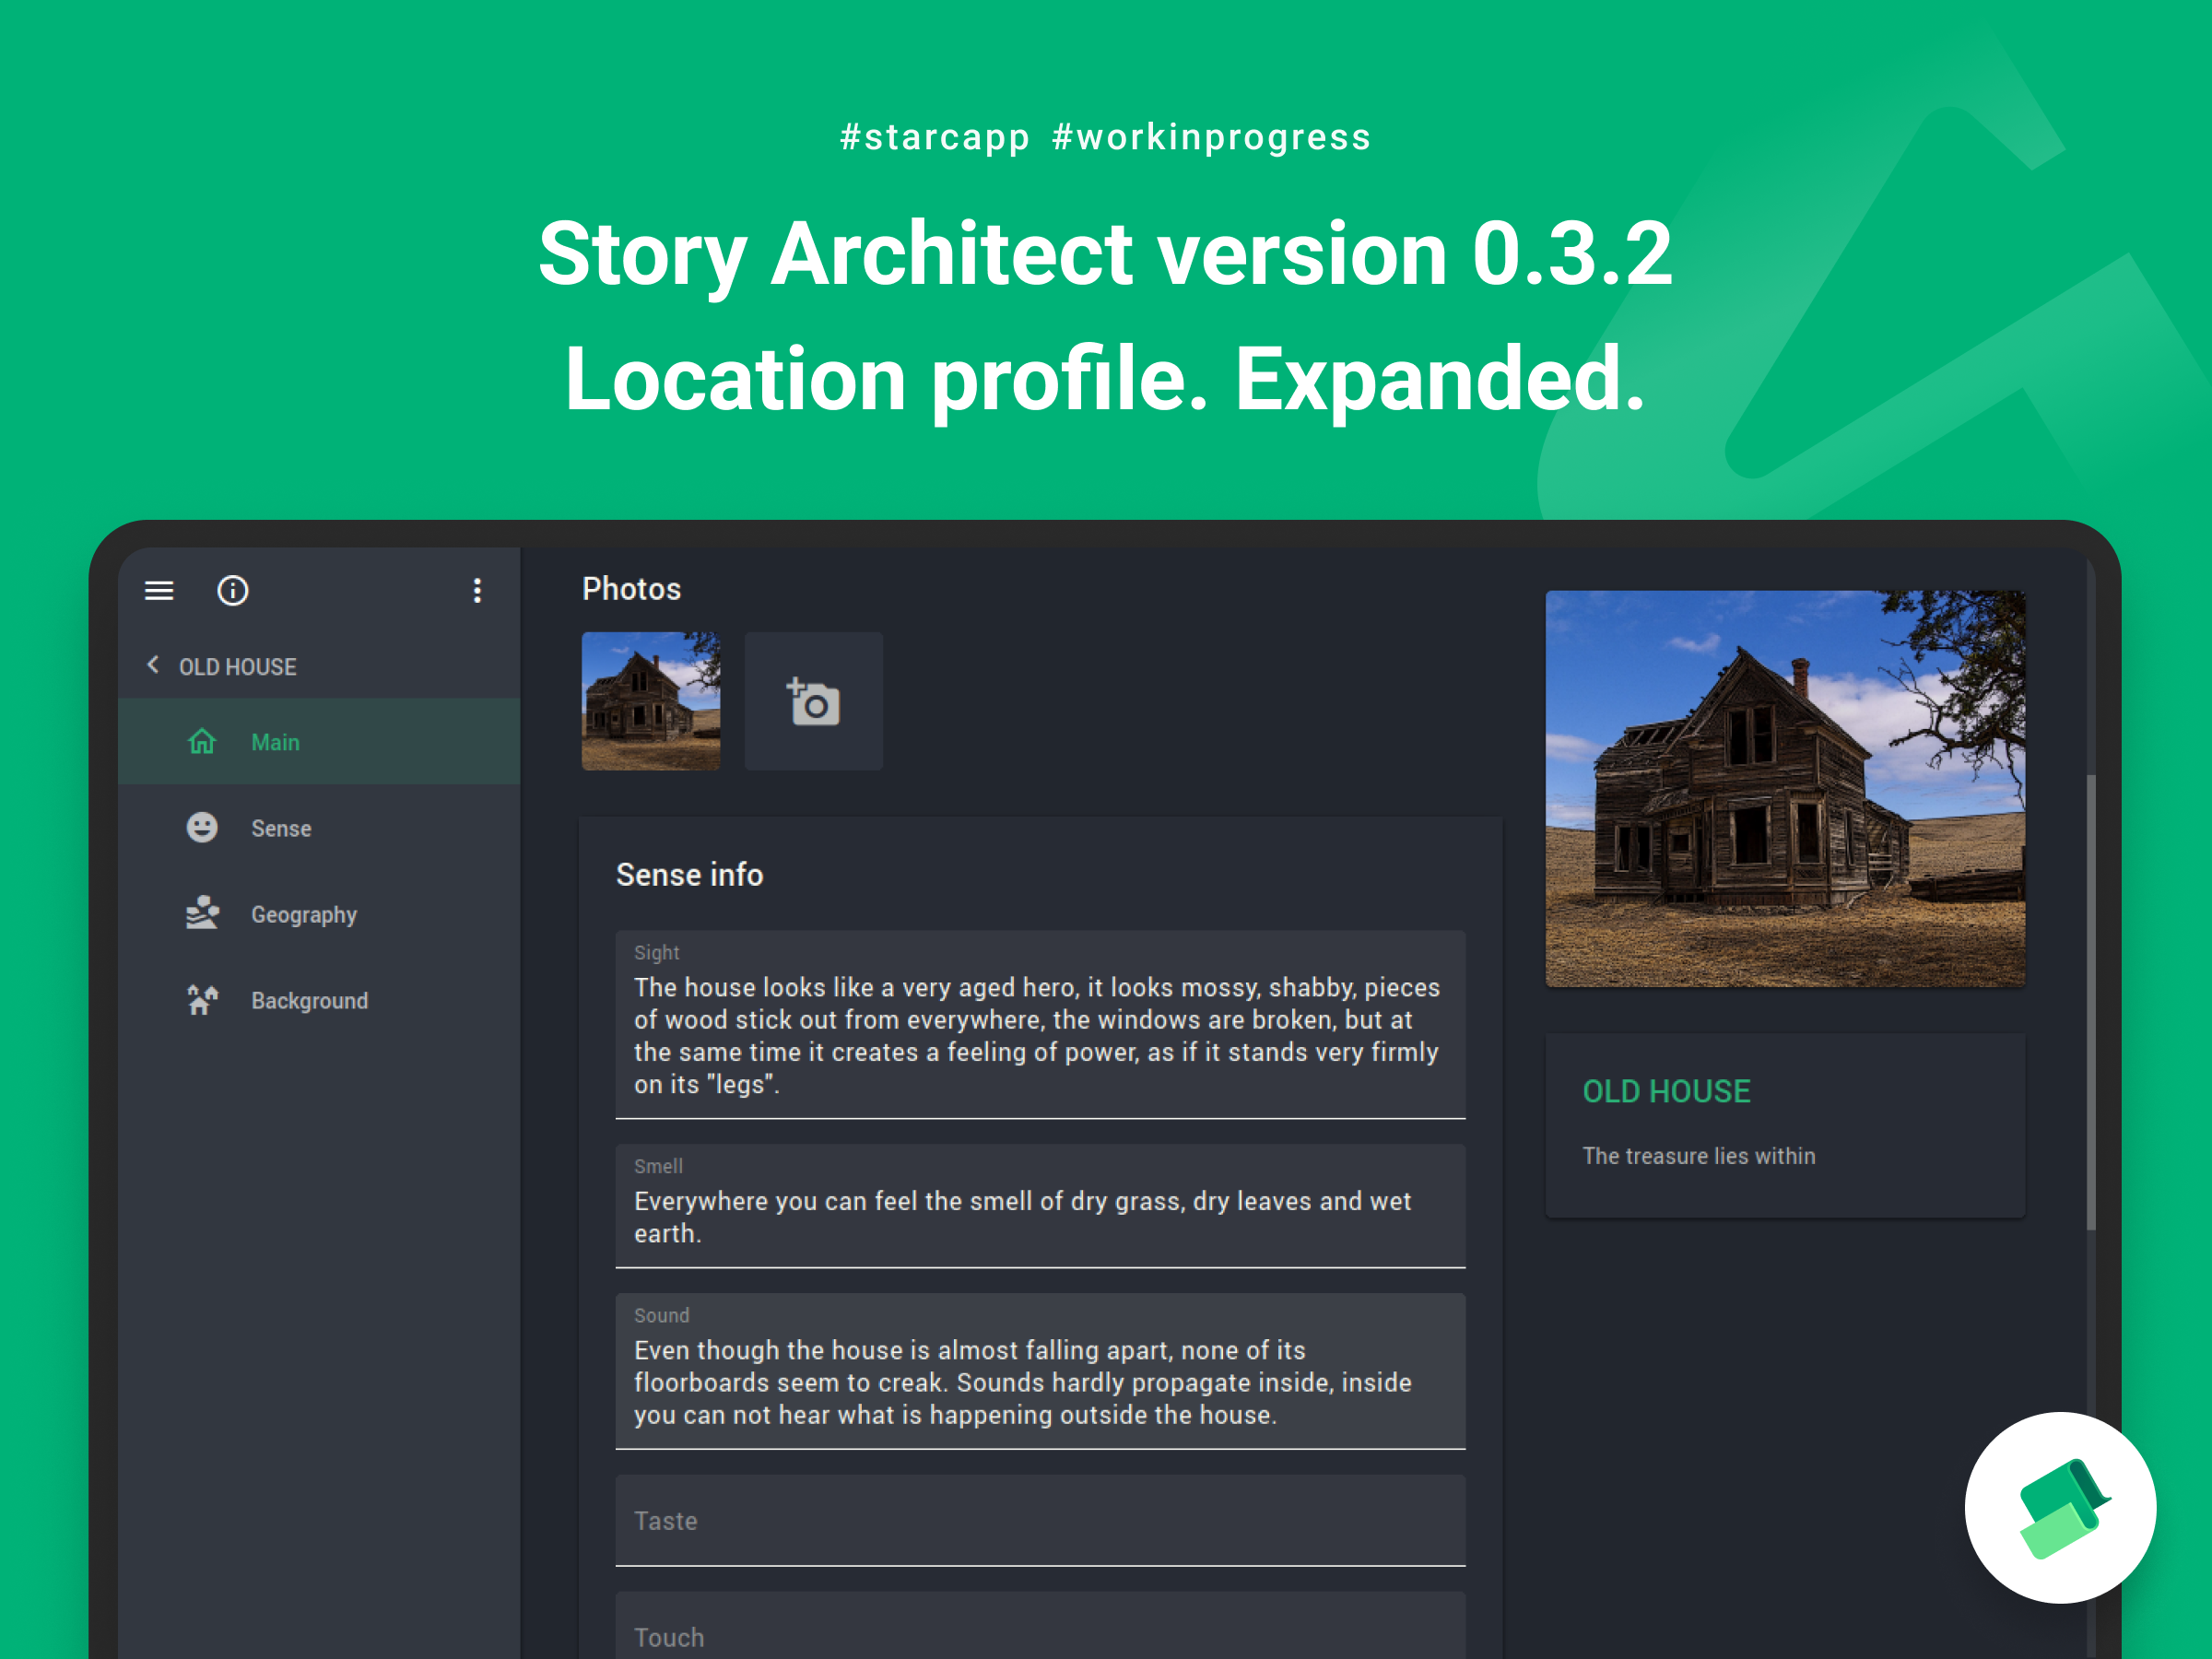The height and width of the screenshot is (1659, 2212).
Task: Edit the Sight description field
Action: click(1040, 1025)
